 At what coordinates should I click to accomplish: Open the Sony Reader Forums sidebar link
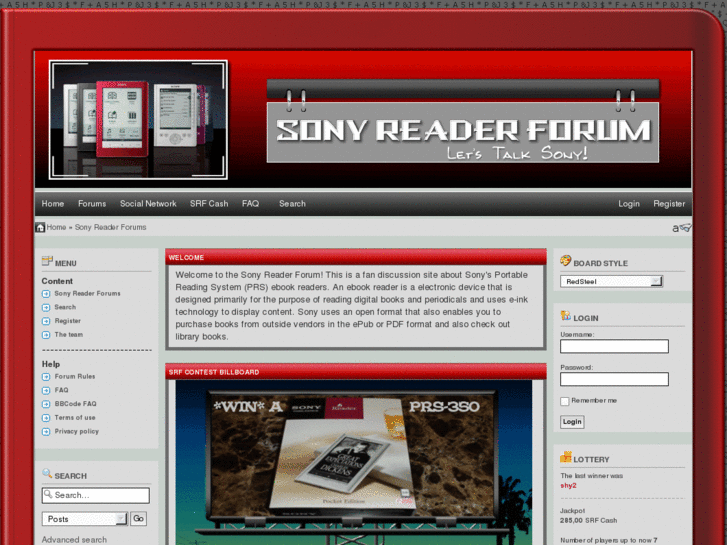coord(87,294)
